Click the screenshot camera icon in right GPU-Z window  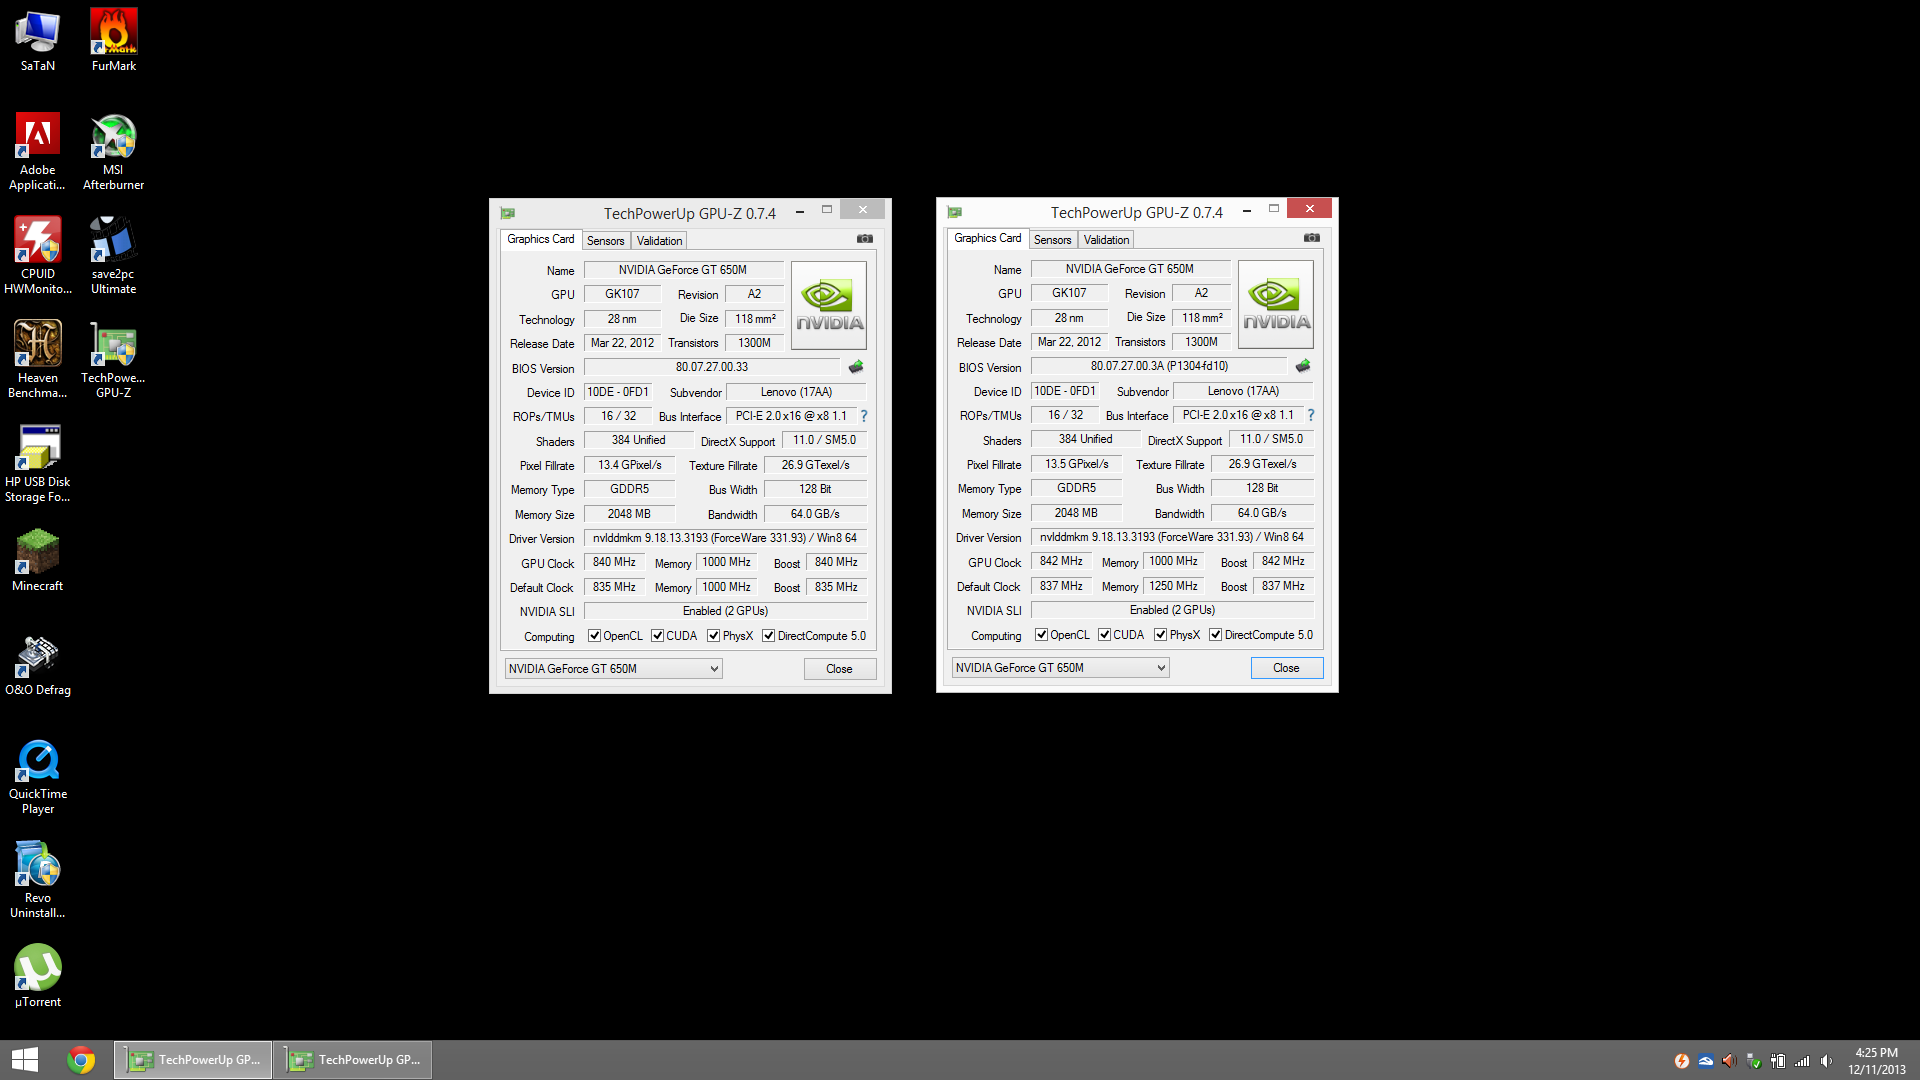(x=1312, y=238)
